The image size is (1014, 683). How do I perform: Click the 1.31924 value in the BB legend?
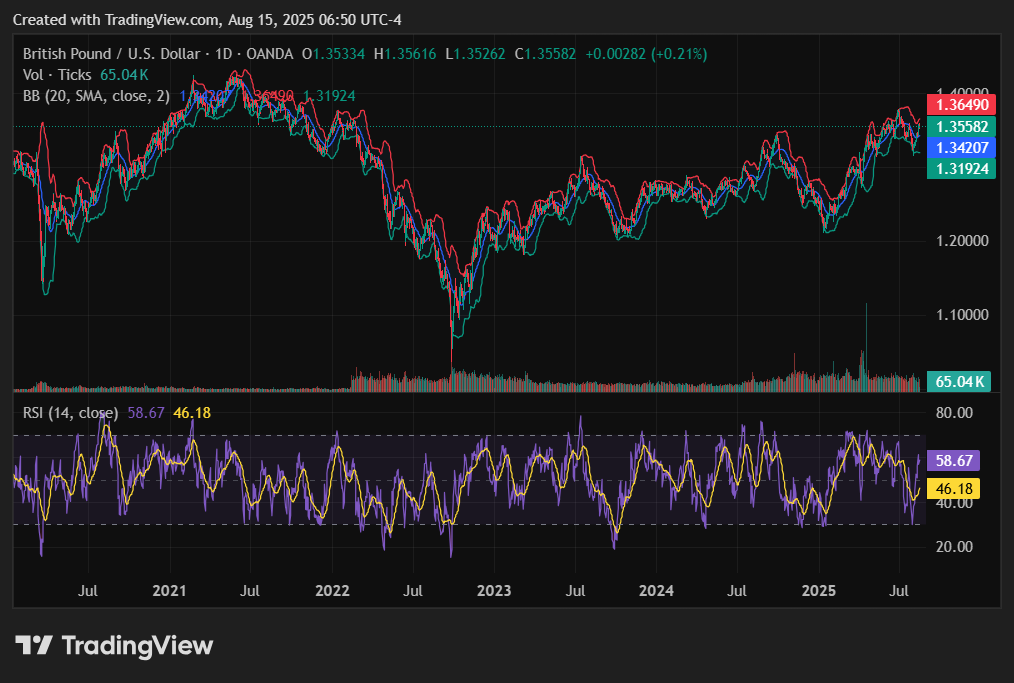pos(329,96)
